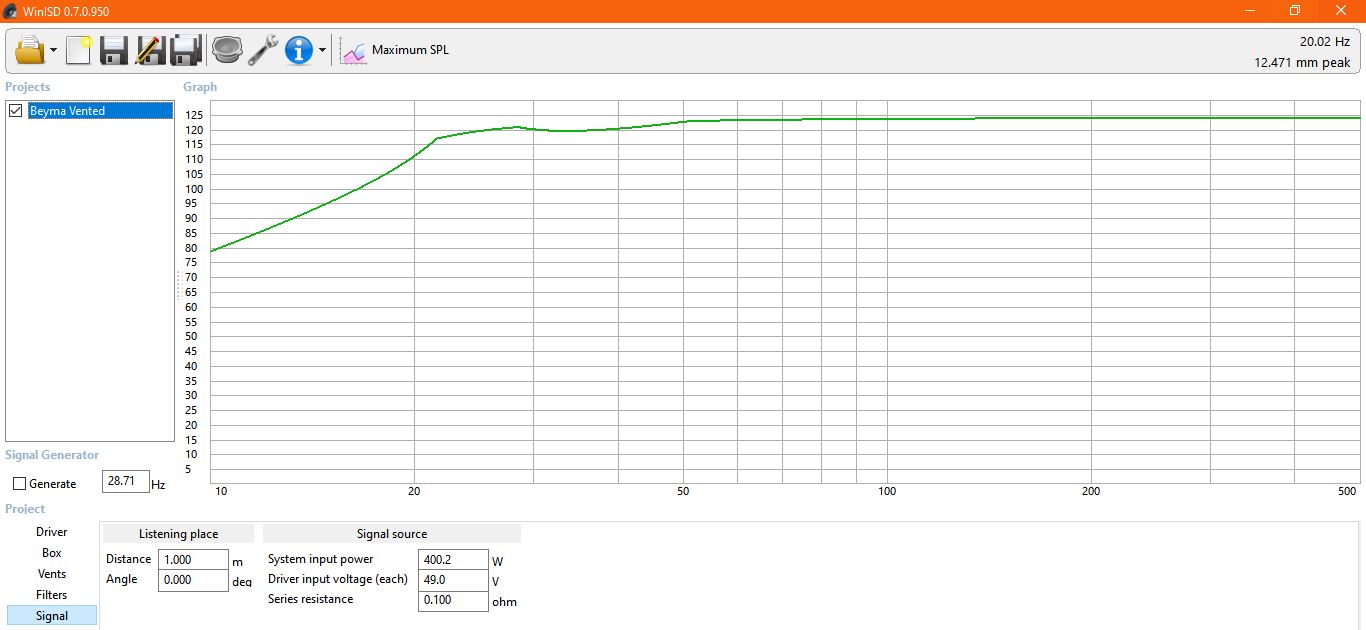Open options wrench icon
Image resolution: width=1366 pixels, height=630 pixels.
(263, 50)
